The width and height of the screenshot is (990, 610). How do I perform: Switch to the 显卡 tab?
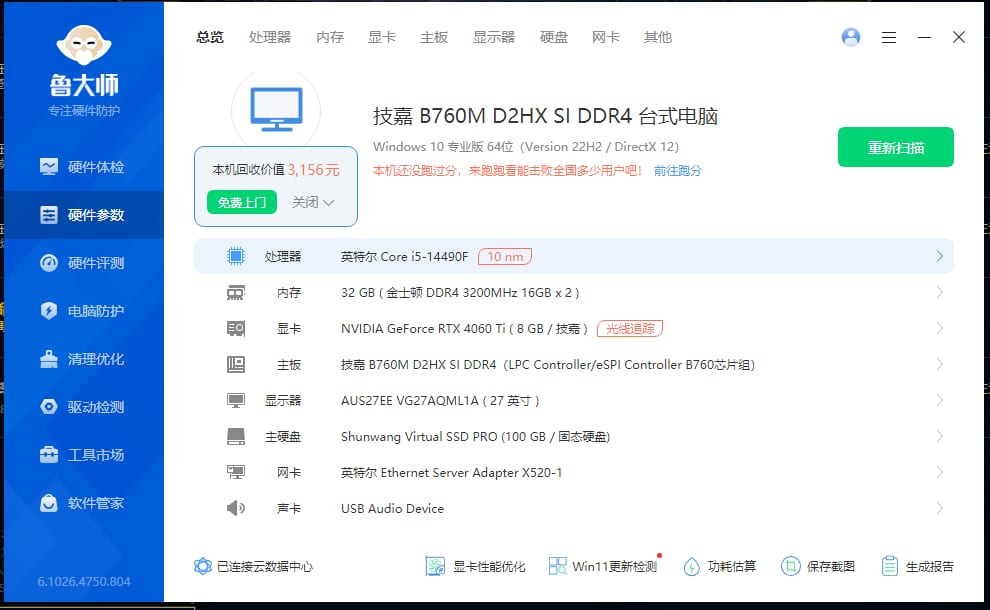[381, 37]
